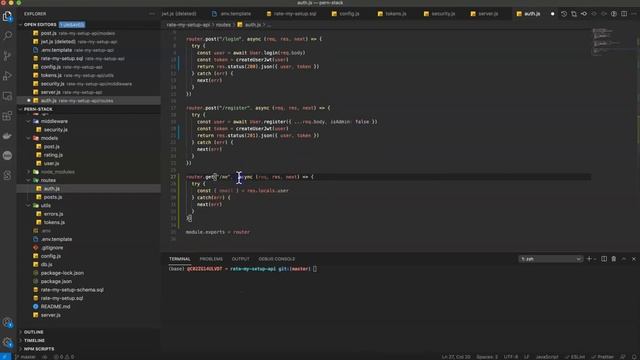Open the Run and Debug view
This screenshot has height=360, width=640.
click(x=7, y=76)
